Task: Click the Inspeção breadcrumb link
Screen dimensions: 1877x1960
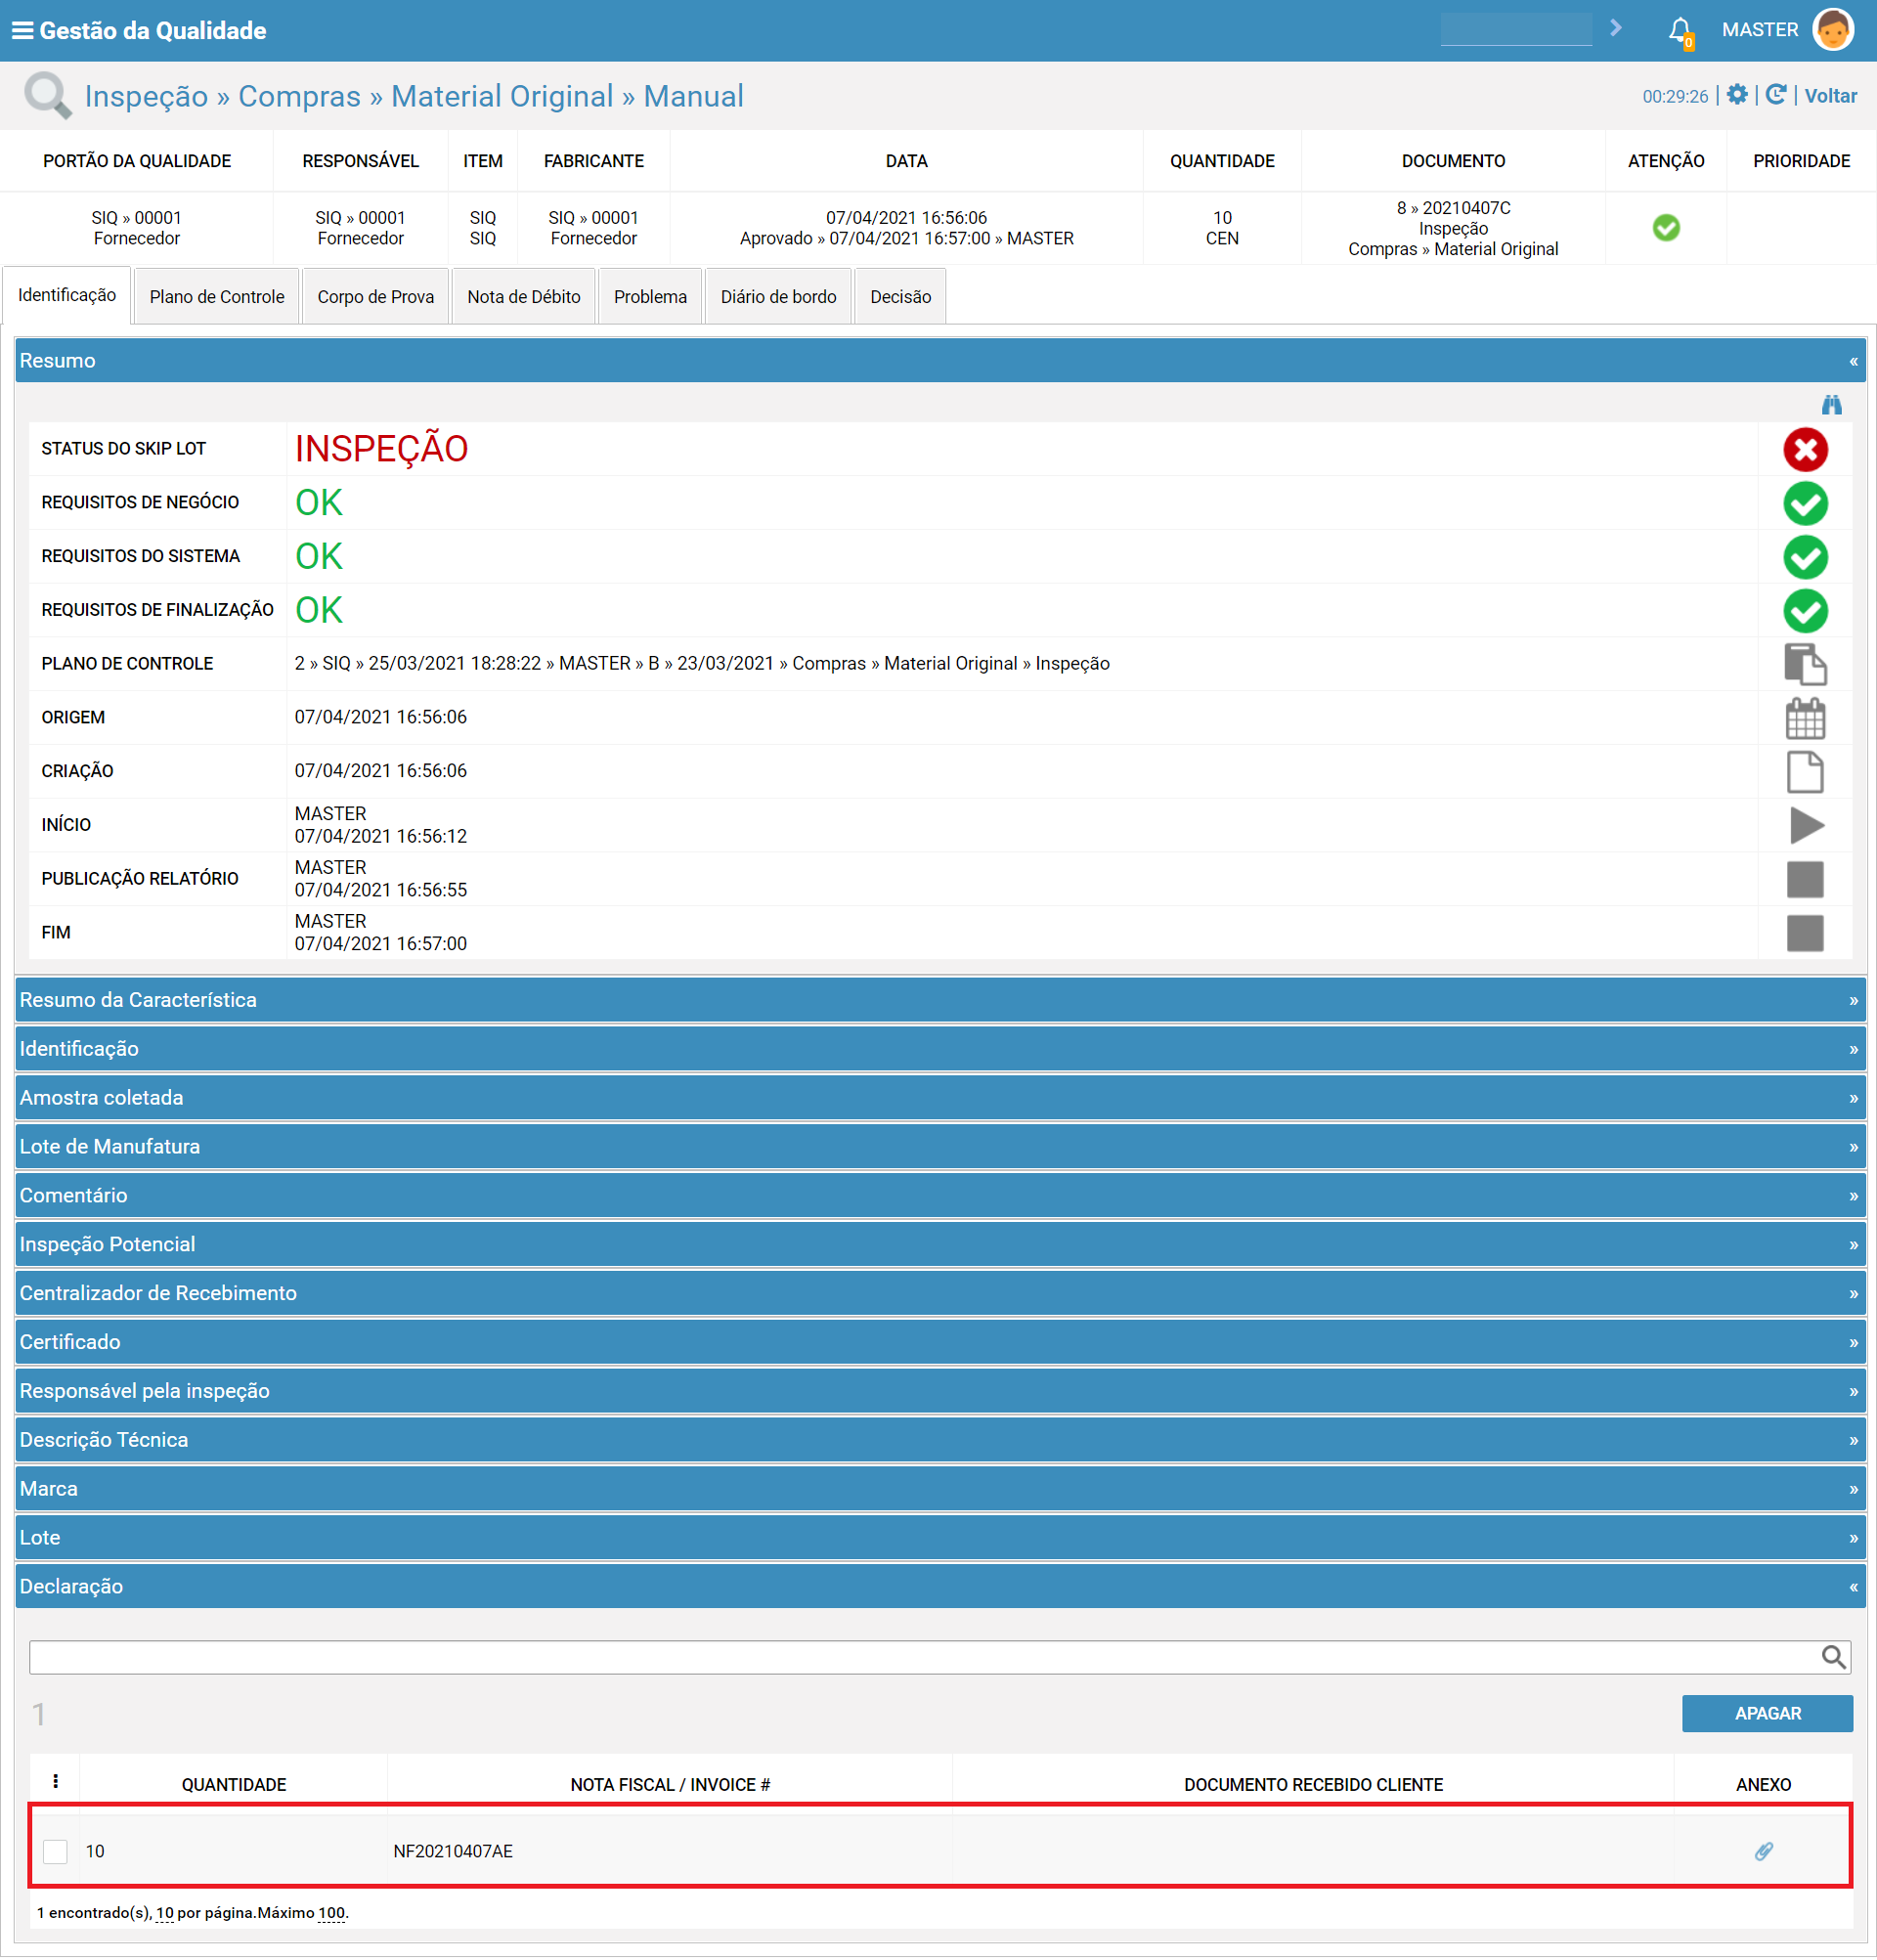Action: pos(146,96)
